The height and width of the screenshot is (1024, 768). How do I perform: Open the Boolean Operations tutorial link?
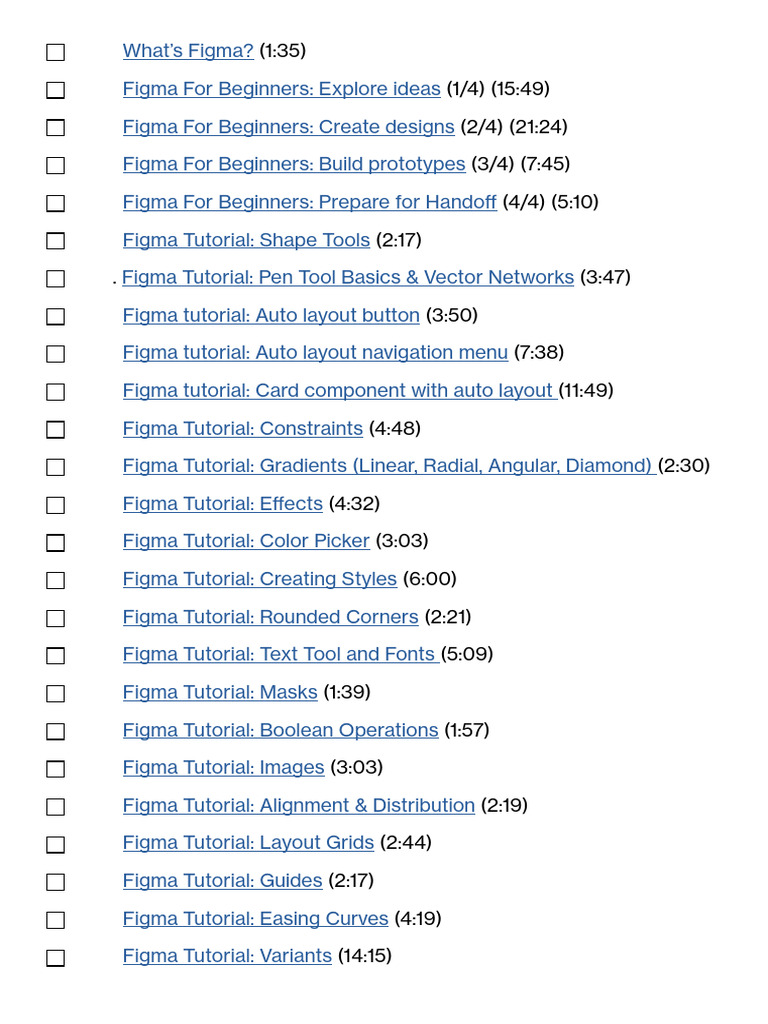click(x=280, y=730)
